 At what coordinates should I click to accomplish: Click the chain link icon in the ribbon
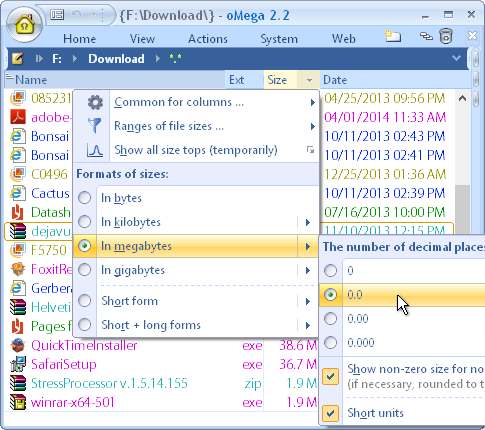point(426,36)
